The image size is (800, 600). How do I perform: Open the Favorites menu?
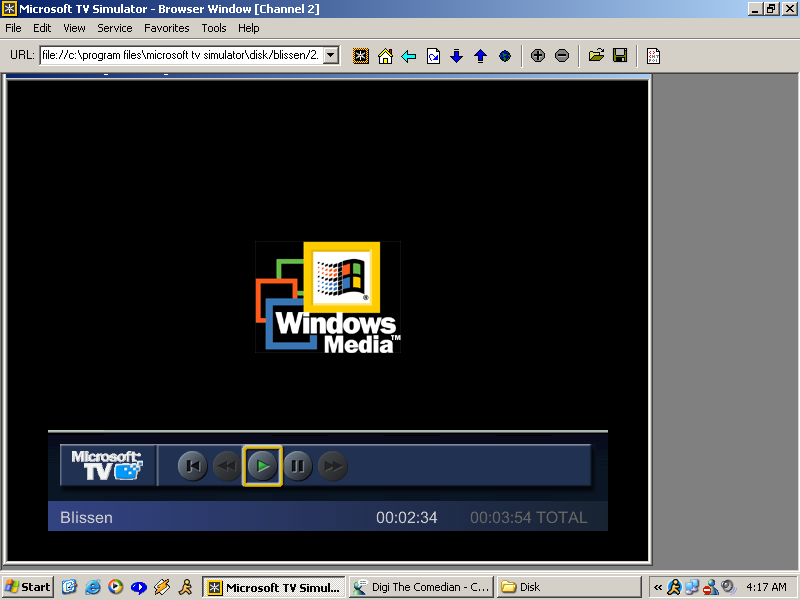(x=166, y=28)
